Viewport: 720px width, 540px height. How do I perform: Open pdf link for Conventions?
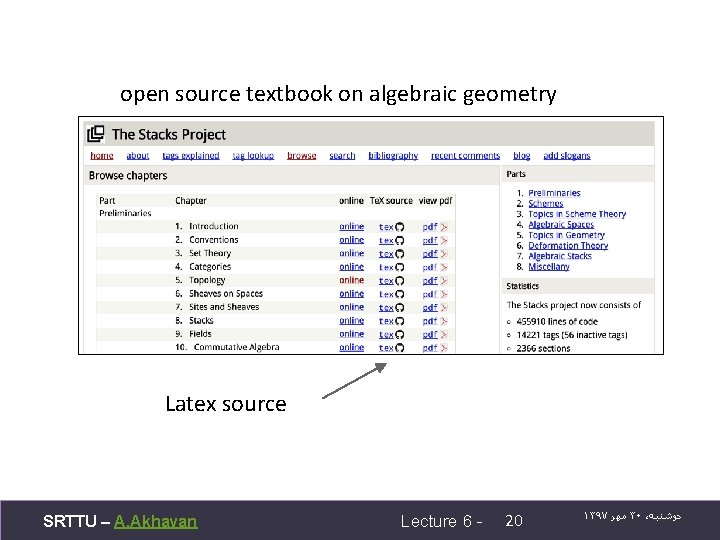(430, 240)
